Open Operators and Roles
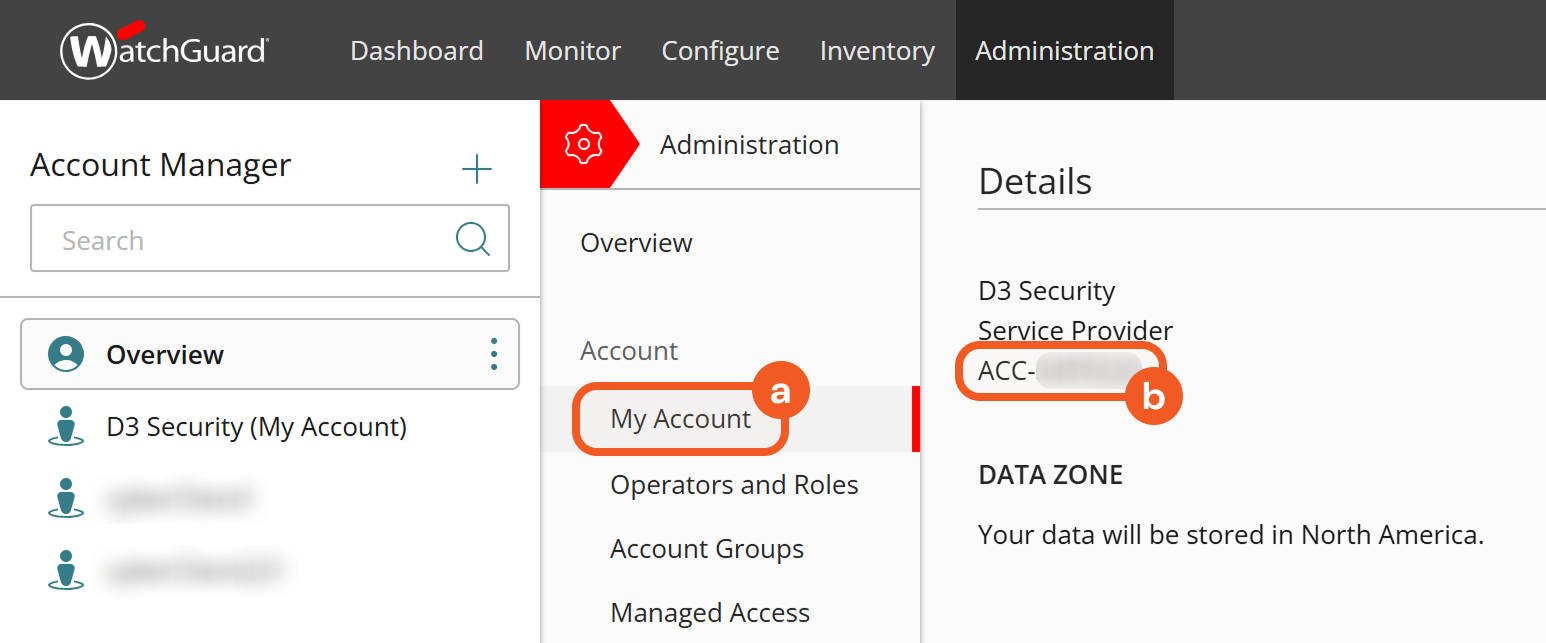 [734, 485]
